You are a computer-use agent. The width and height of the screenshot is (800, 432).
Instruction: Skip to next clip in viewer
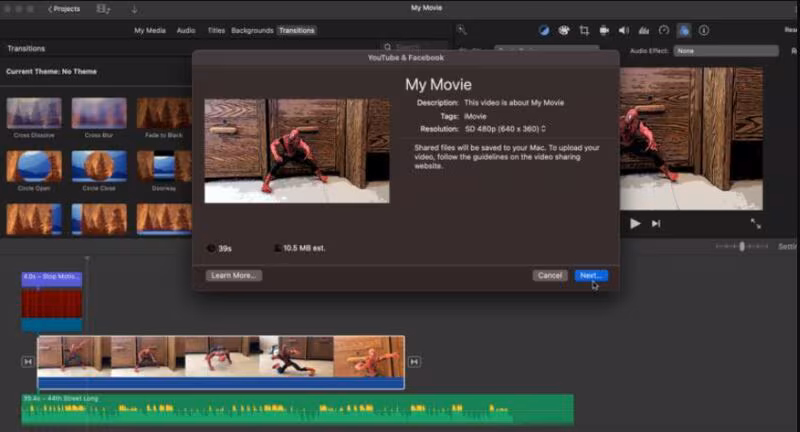(656, 223)
